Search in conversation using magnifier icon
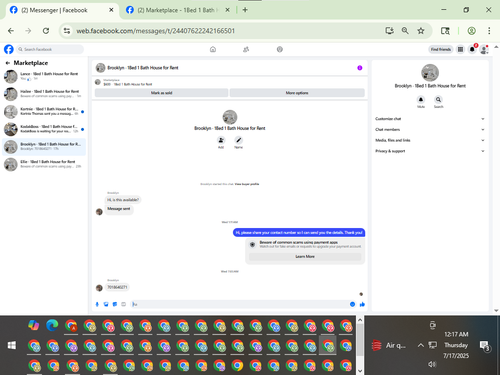 click(438, 99)
